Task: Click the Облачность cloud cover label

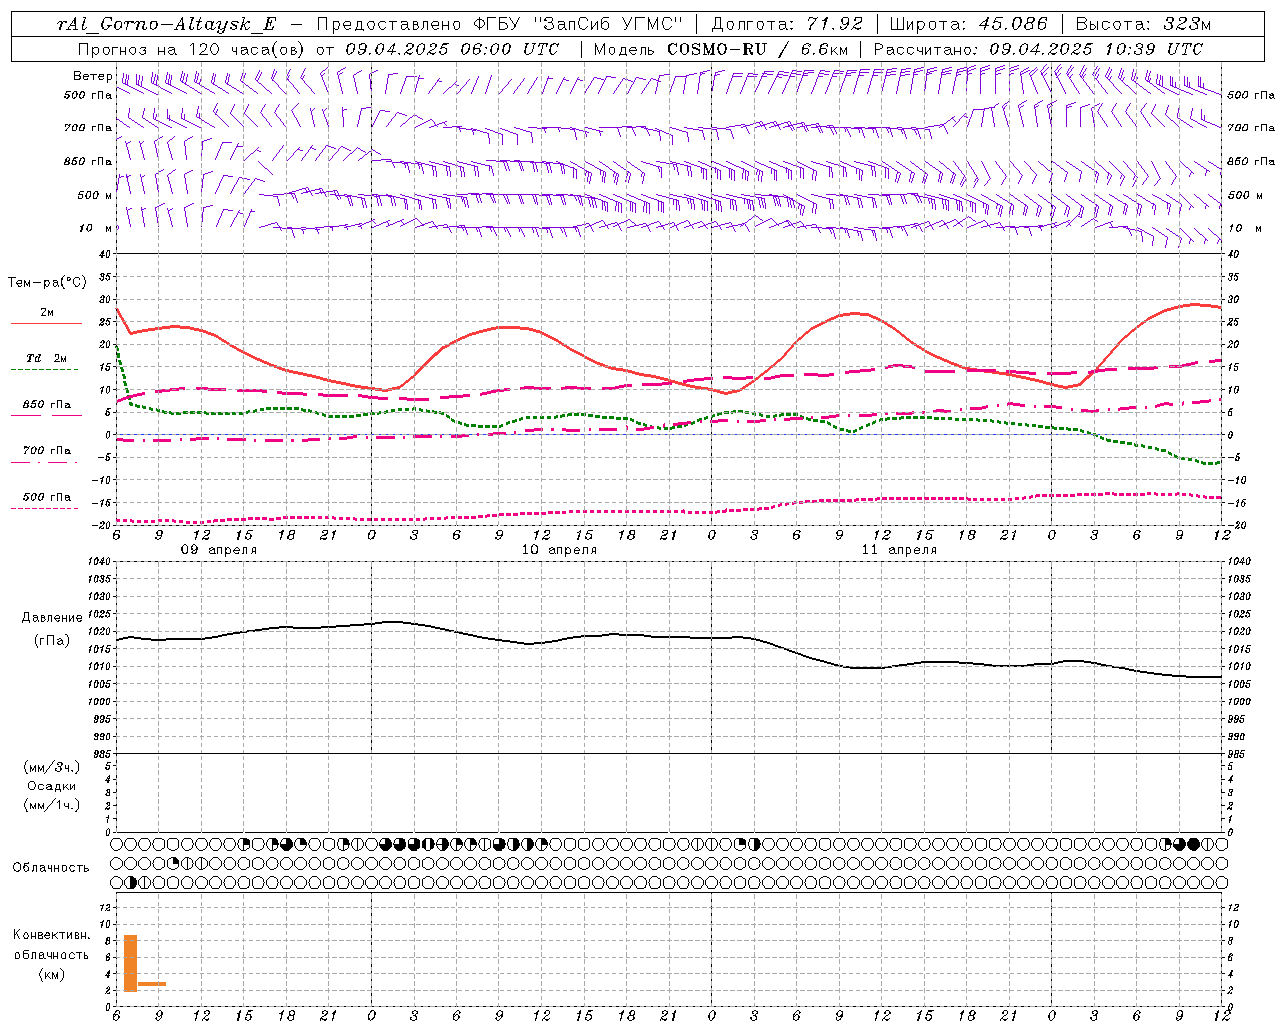Action: click(x=51, y=868)
